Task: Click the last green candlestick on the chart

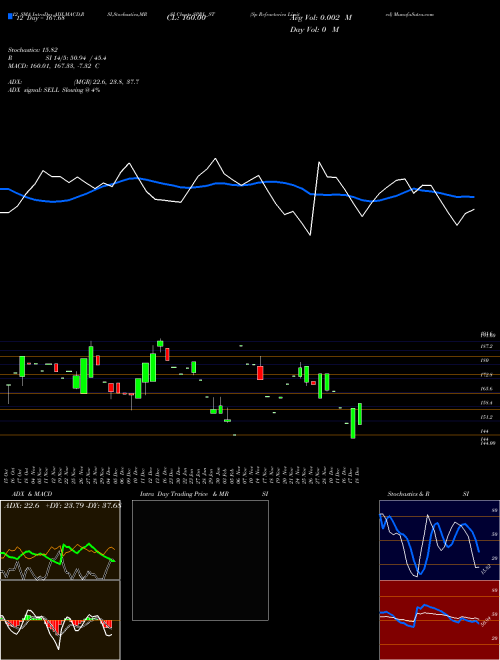Action: (360, 414)
